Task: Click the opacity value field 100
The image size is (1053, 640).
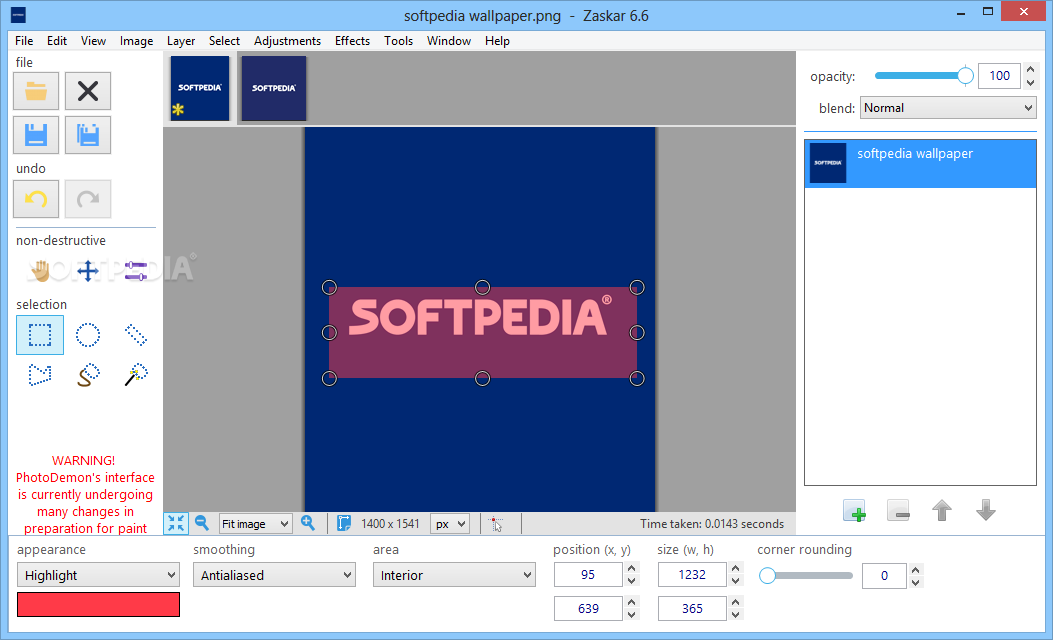Action: pyautogui.click(x=999, y=76)
